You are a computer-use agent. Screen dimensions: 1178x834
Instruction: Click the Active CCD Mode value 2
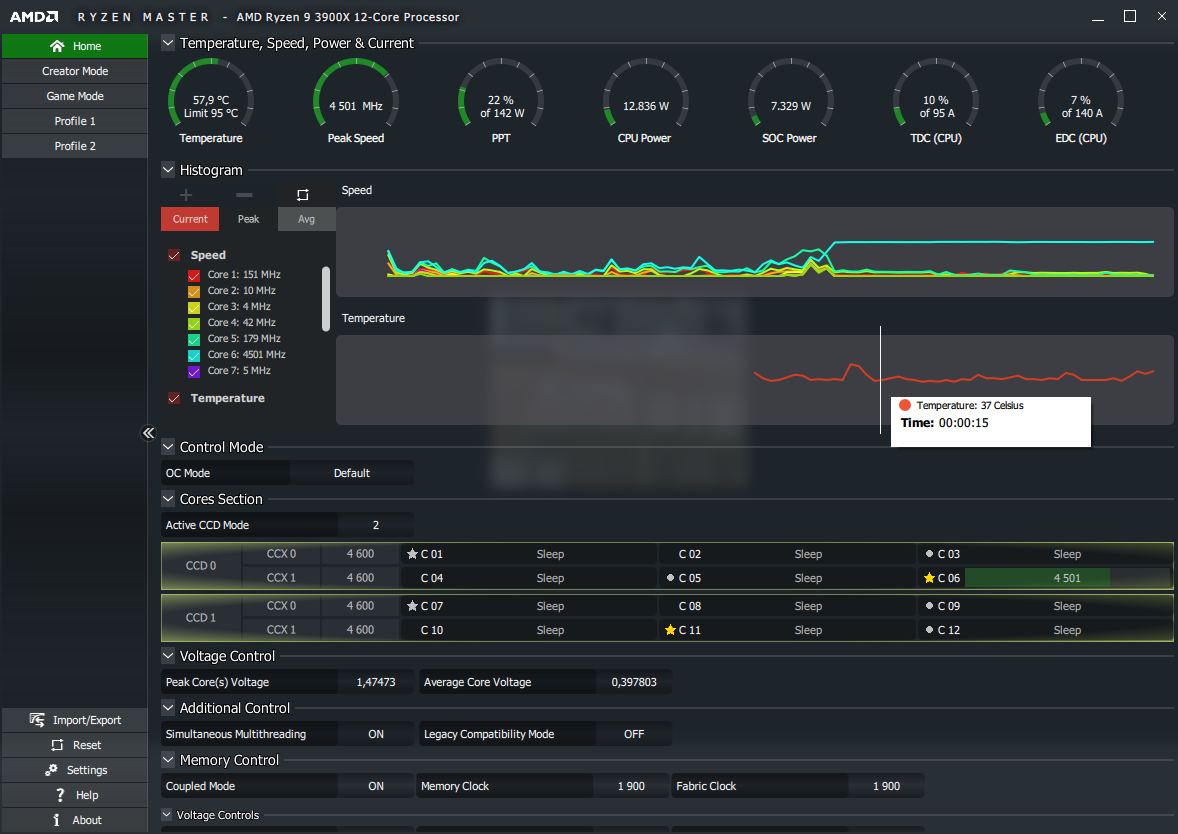pos(376,524)
